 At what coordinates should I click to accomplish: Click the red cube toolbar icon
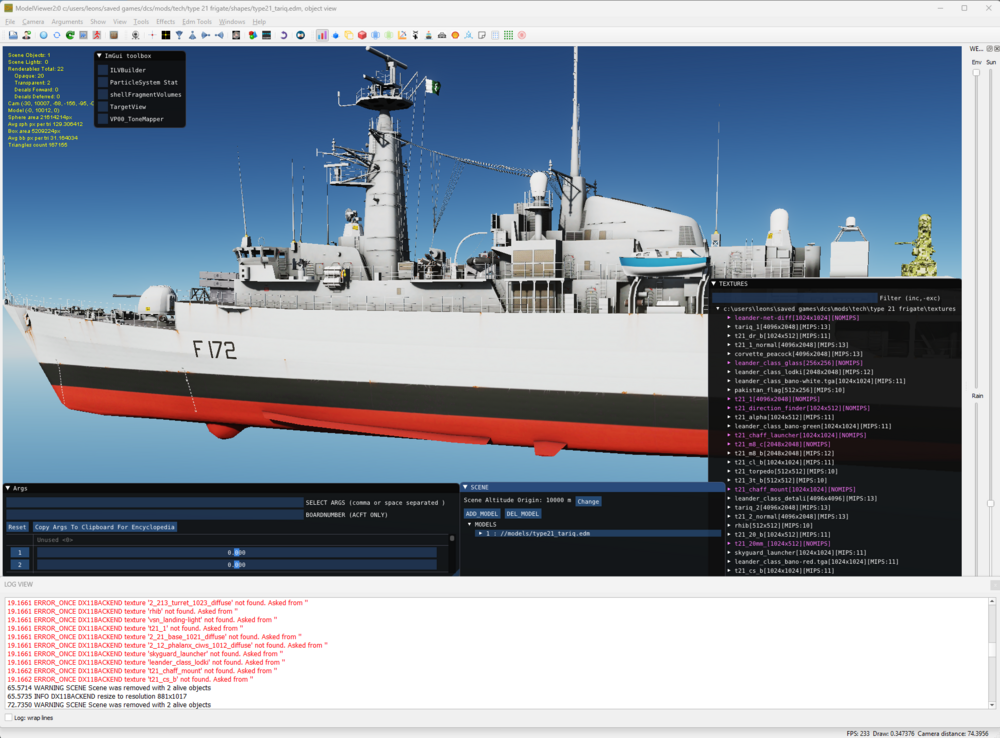362,35
